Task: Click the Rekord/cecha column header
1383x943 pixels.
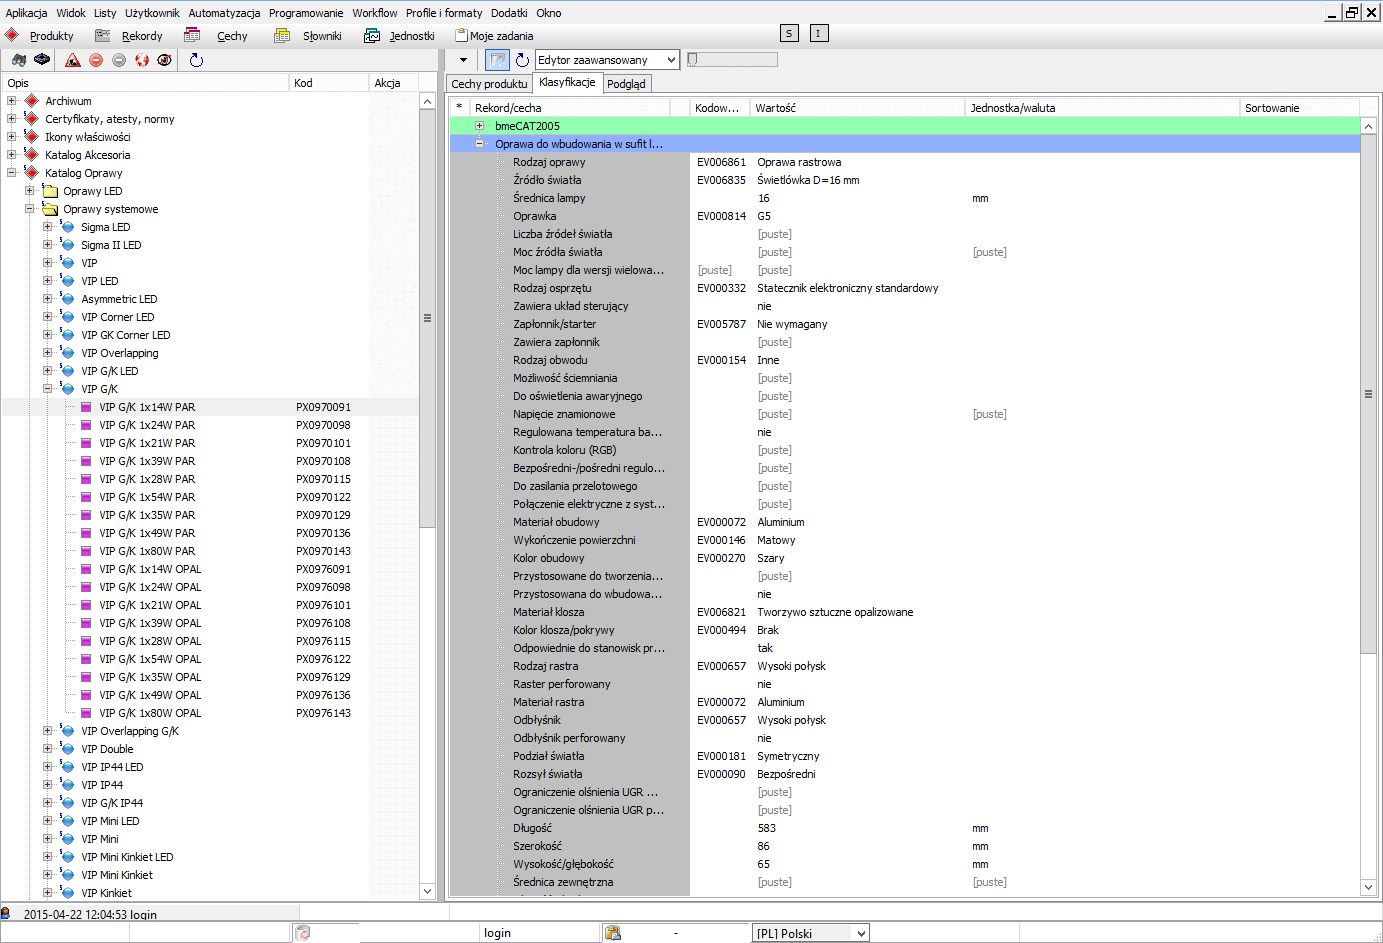Action: [570, 108]
